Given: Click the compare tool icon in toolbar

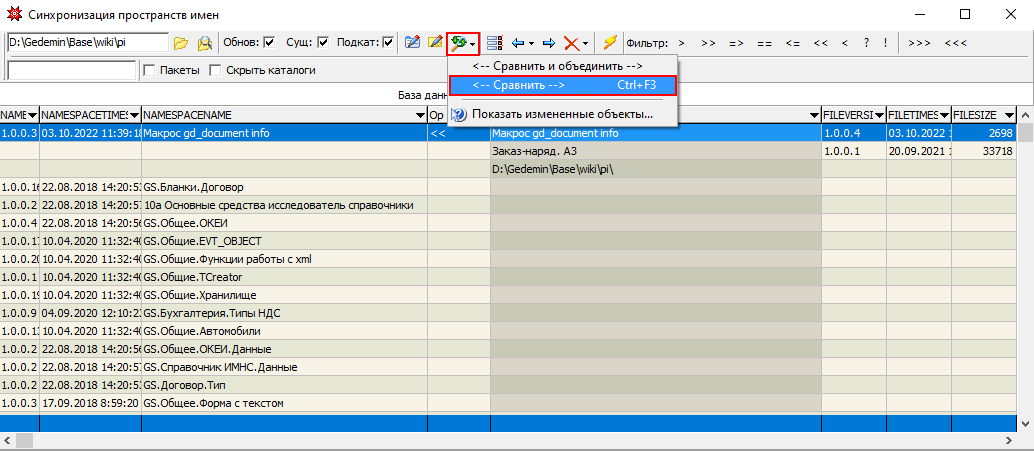Looking at the screenshot, I should click(459, 43).
